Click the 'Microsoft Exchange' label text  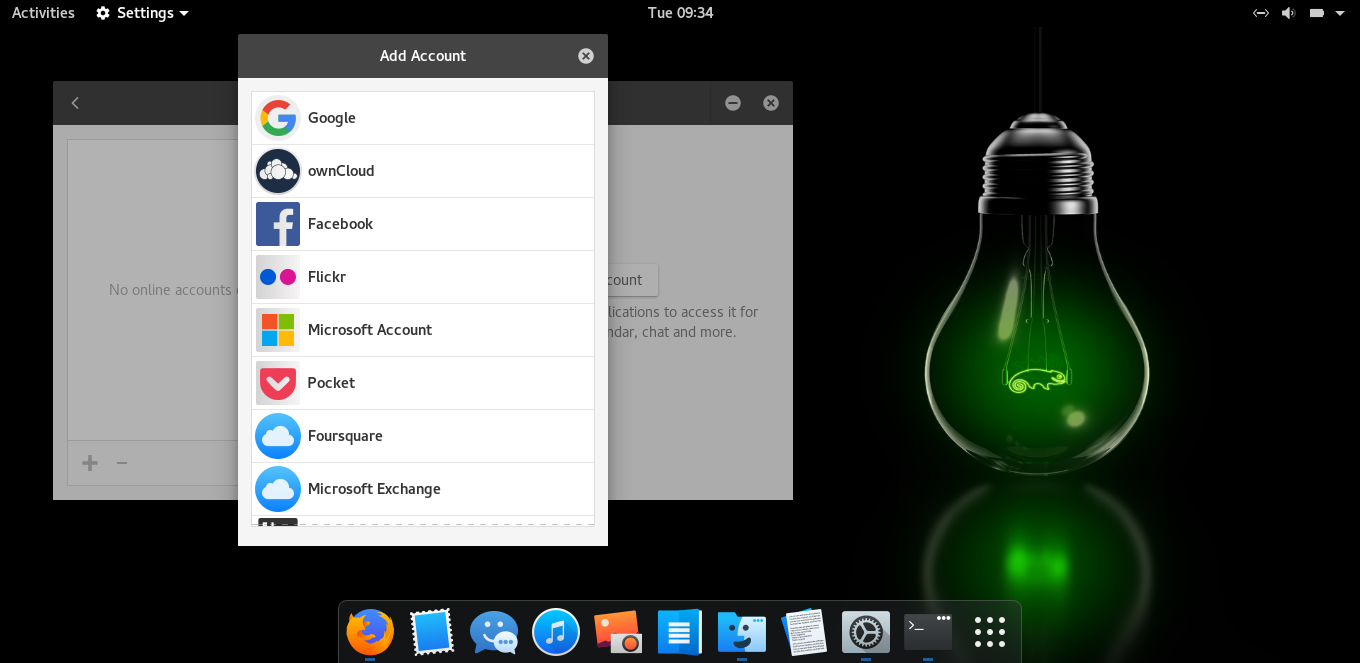tap(374, 489)
